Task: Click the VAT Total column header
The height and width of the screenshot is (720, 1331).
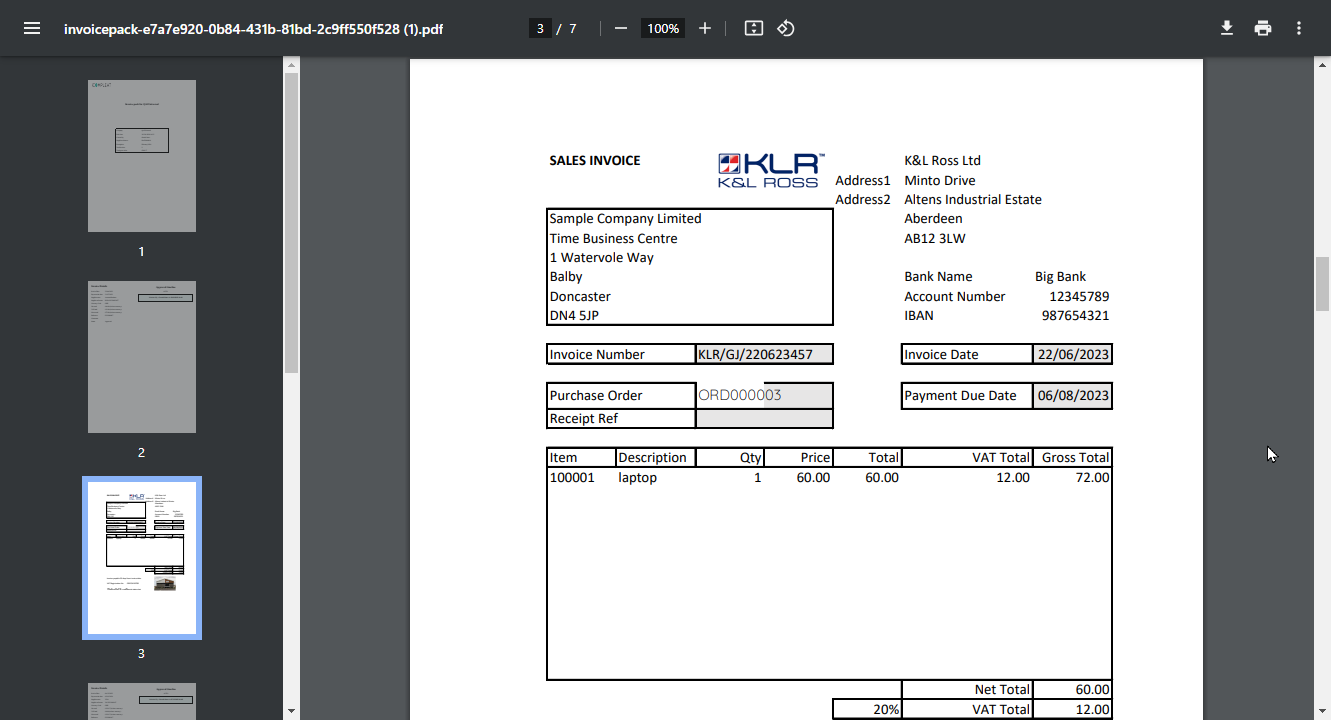Action: (x=1000, y=457)
